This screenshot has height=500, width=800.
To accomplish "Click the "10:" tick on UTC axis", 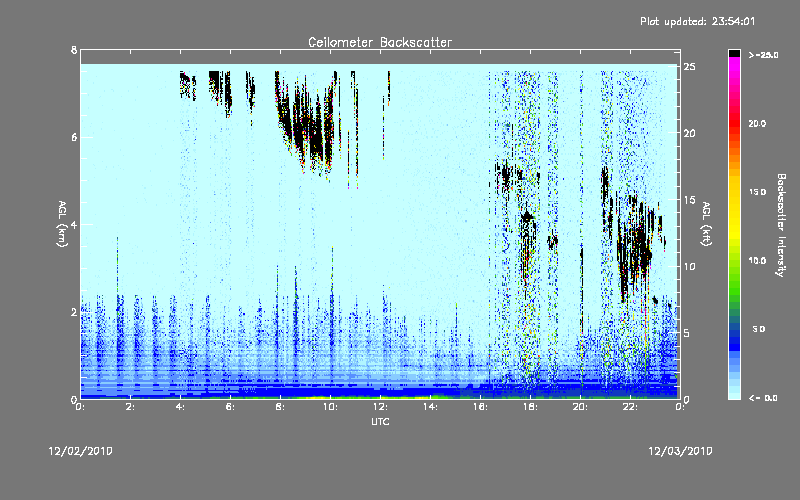I will click(330, 407).
